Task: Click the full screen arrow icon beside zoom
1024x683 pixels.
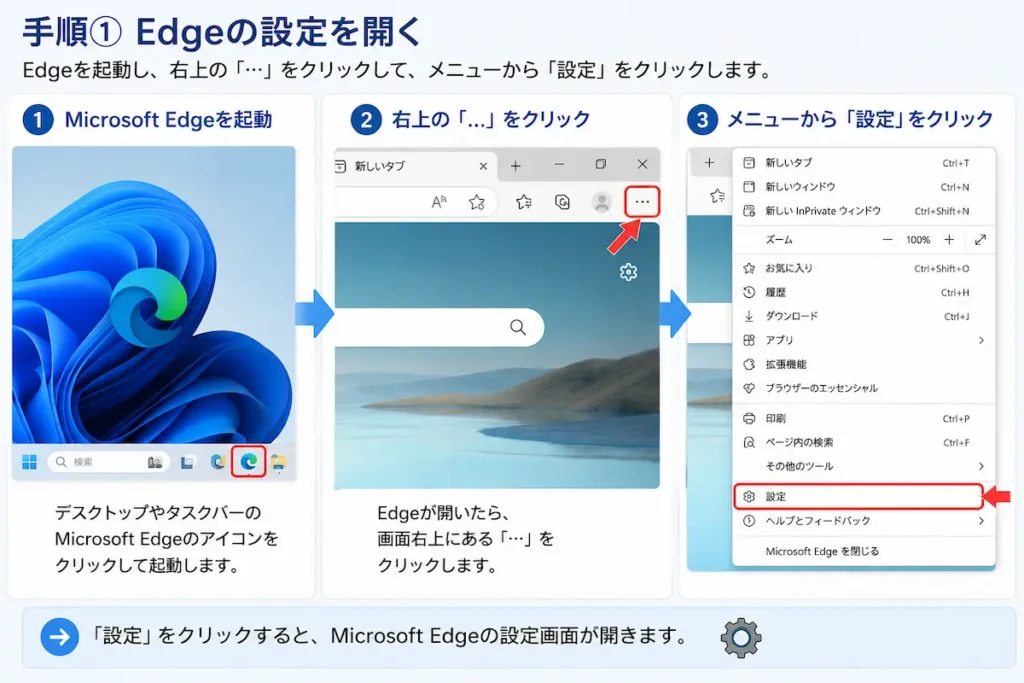Action: pyautogui.click(x=980, y=240)
